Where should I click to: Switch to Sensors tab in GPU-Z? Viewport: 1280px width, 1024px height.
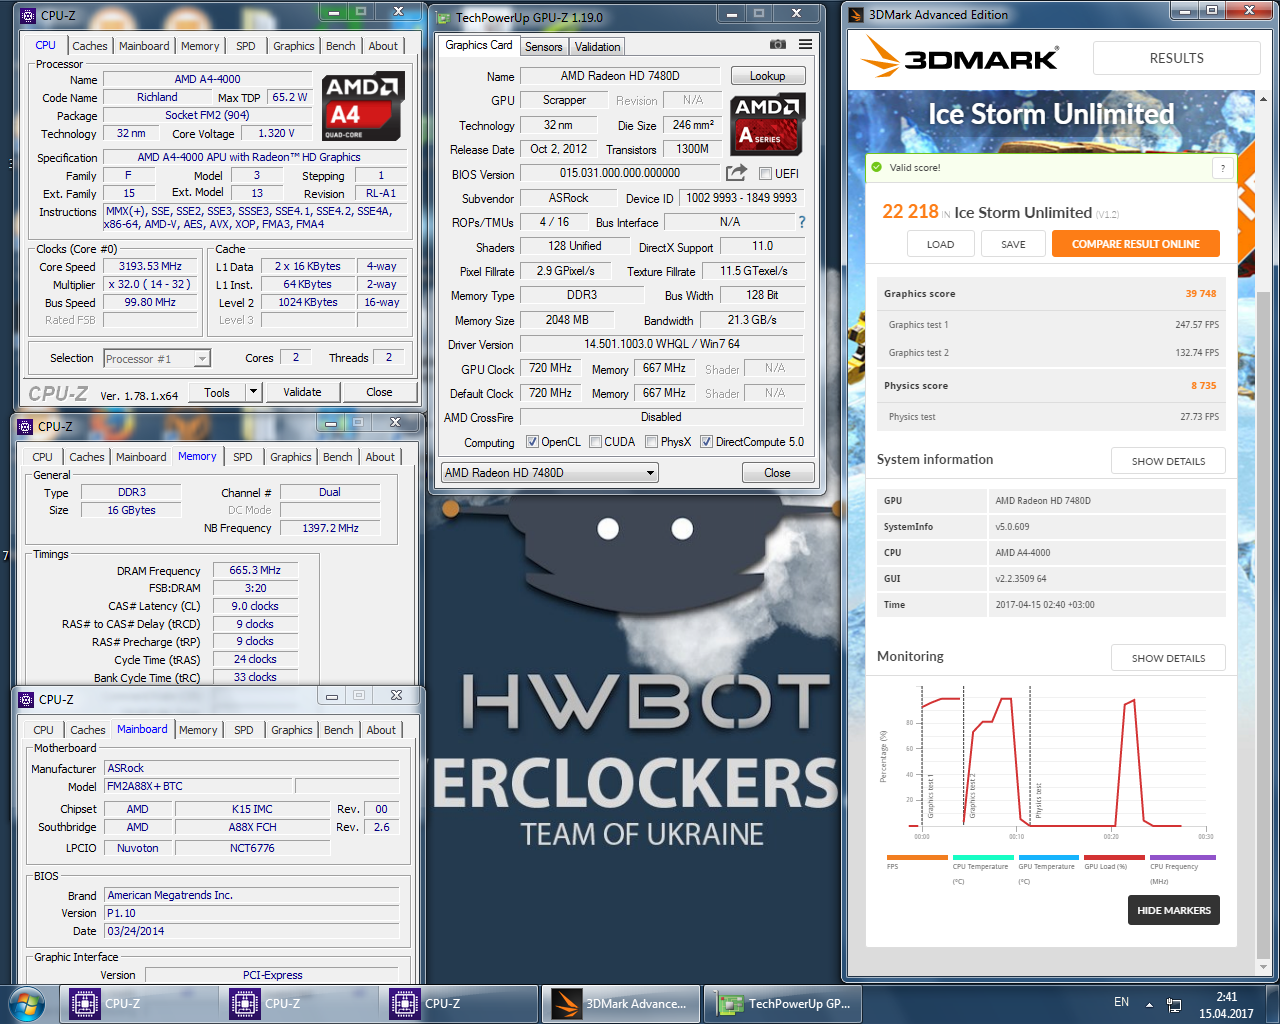544,47
